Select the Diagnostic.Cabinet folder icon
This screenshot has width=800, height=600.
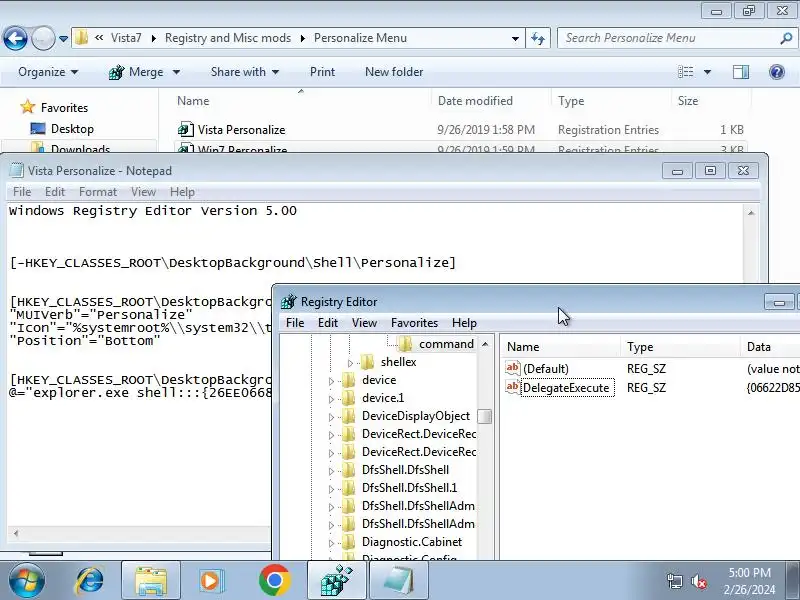[x=348, y=541]
